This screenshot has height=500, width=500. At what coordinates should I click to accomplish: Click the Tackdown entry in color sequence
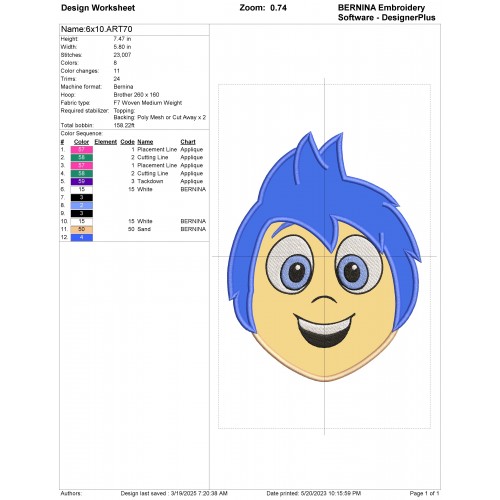point(150,181)
